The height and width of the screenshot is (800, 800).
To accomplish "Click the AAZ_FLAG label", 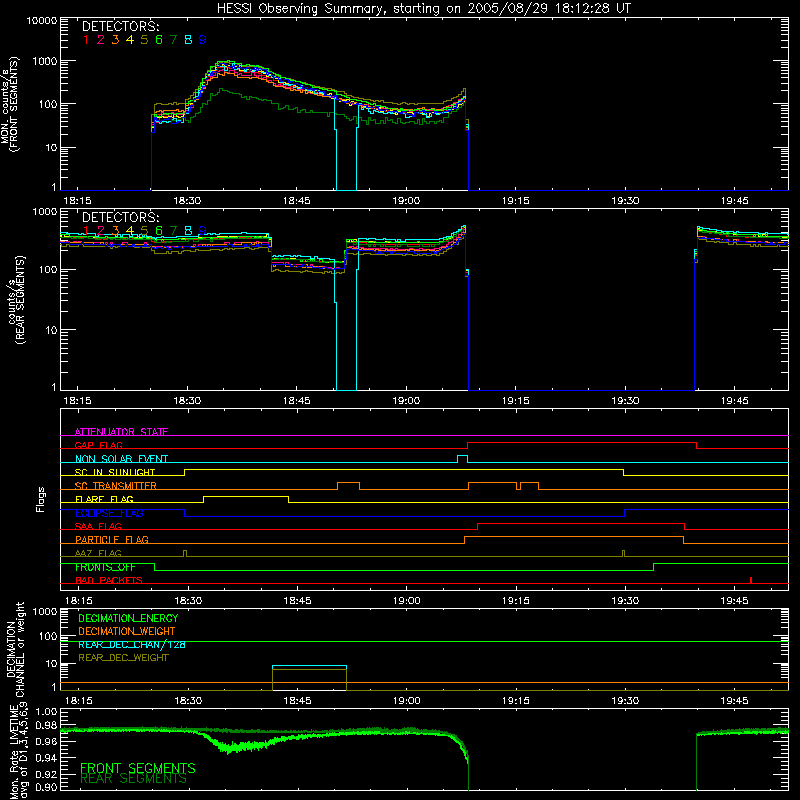I will point(98,553).
